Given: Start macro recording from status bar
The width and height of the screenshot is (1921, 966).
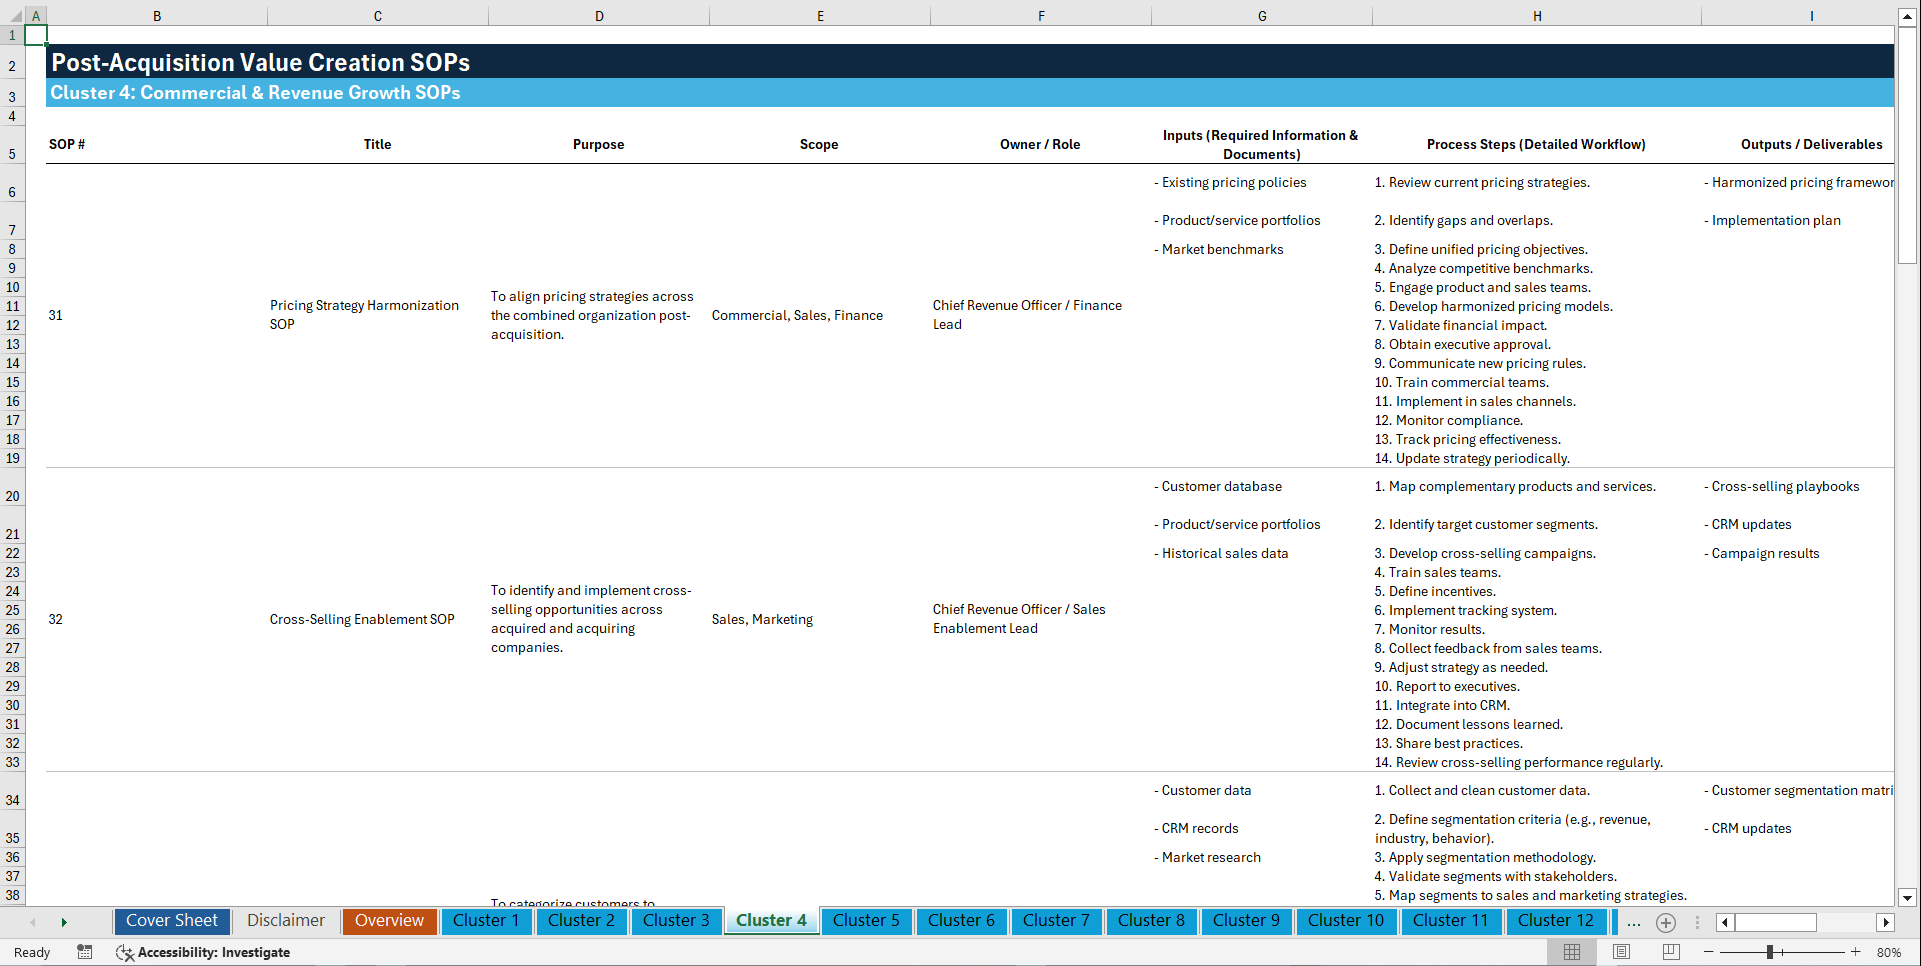Looking at the screenshot, I should pos(85,952).
